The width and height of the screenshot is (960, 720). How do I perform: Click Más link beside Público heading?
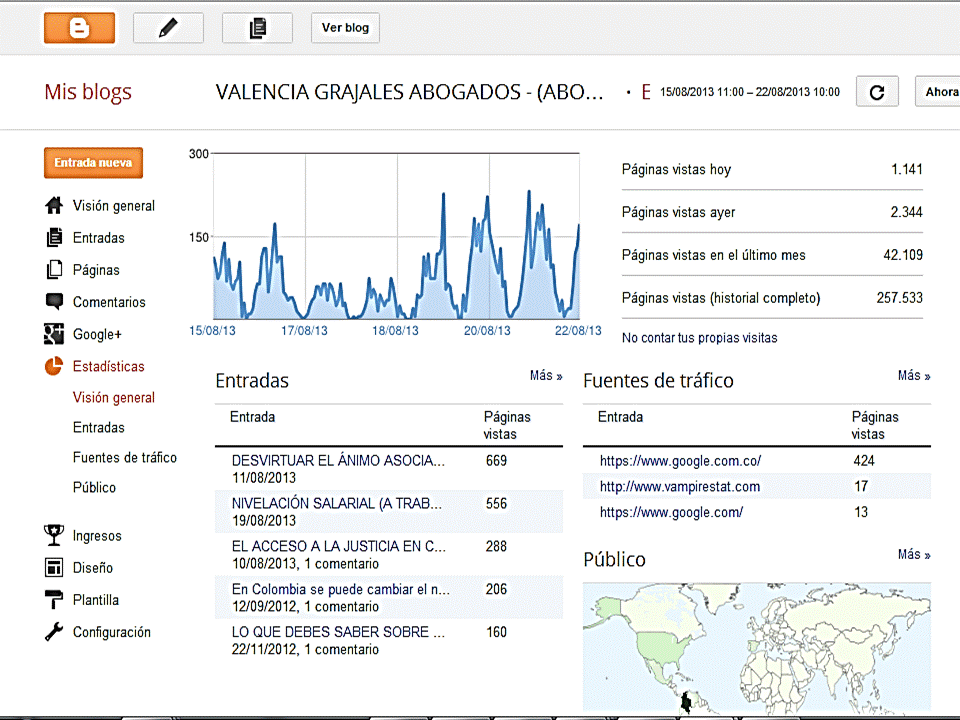914,554
